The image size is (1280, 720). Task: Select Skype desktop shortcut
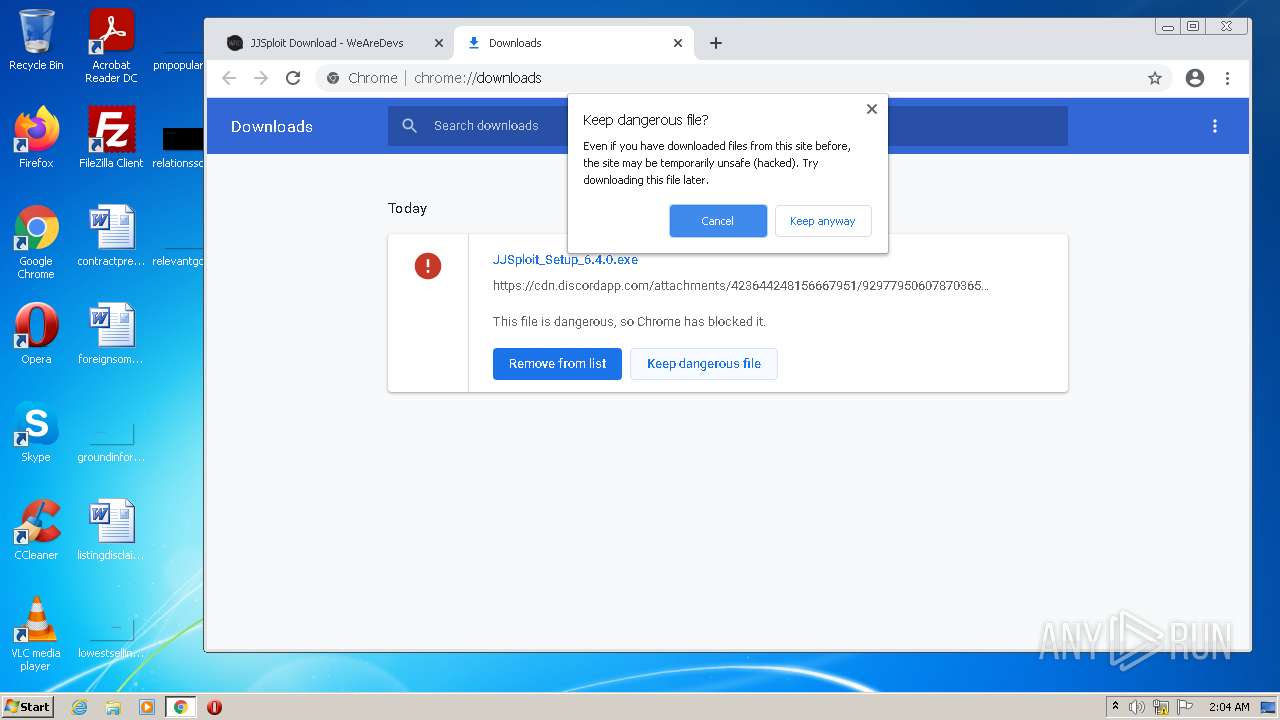click(36, 431)
